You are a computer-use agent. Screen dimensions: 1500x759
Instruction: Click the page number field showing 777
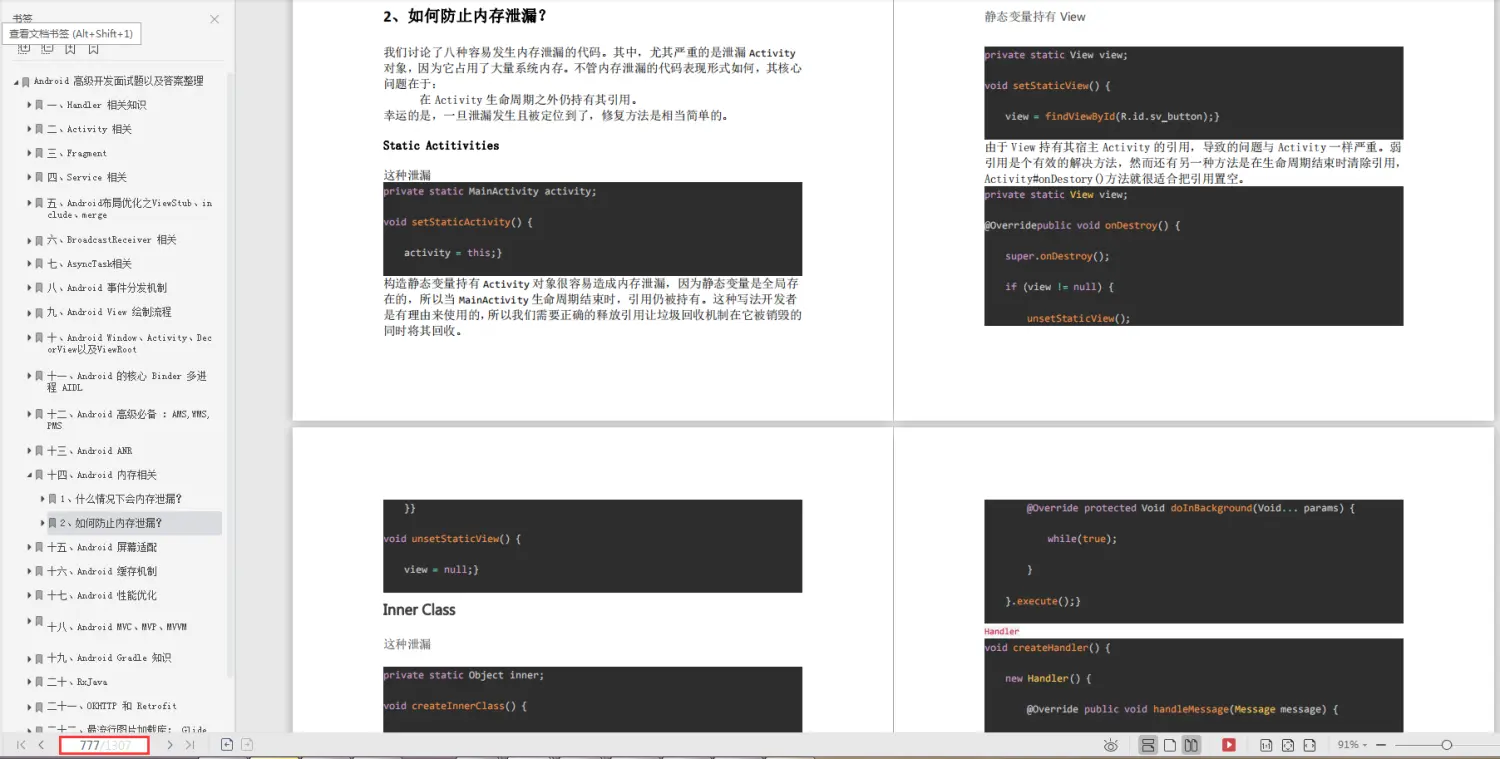(x=104, y=745)
